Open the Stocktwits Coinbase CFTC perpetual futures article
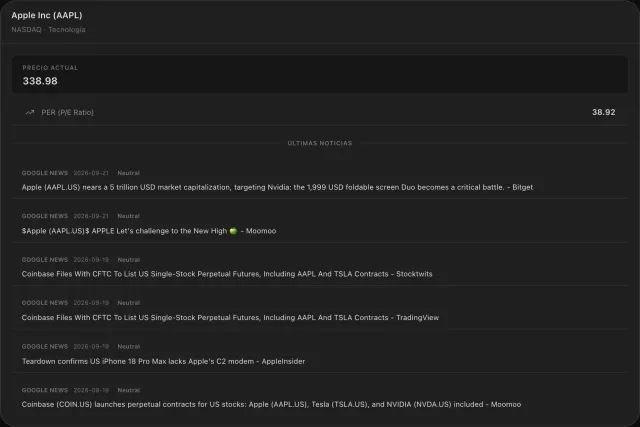 tap(227, 274)
